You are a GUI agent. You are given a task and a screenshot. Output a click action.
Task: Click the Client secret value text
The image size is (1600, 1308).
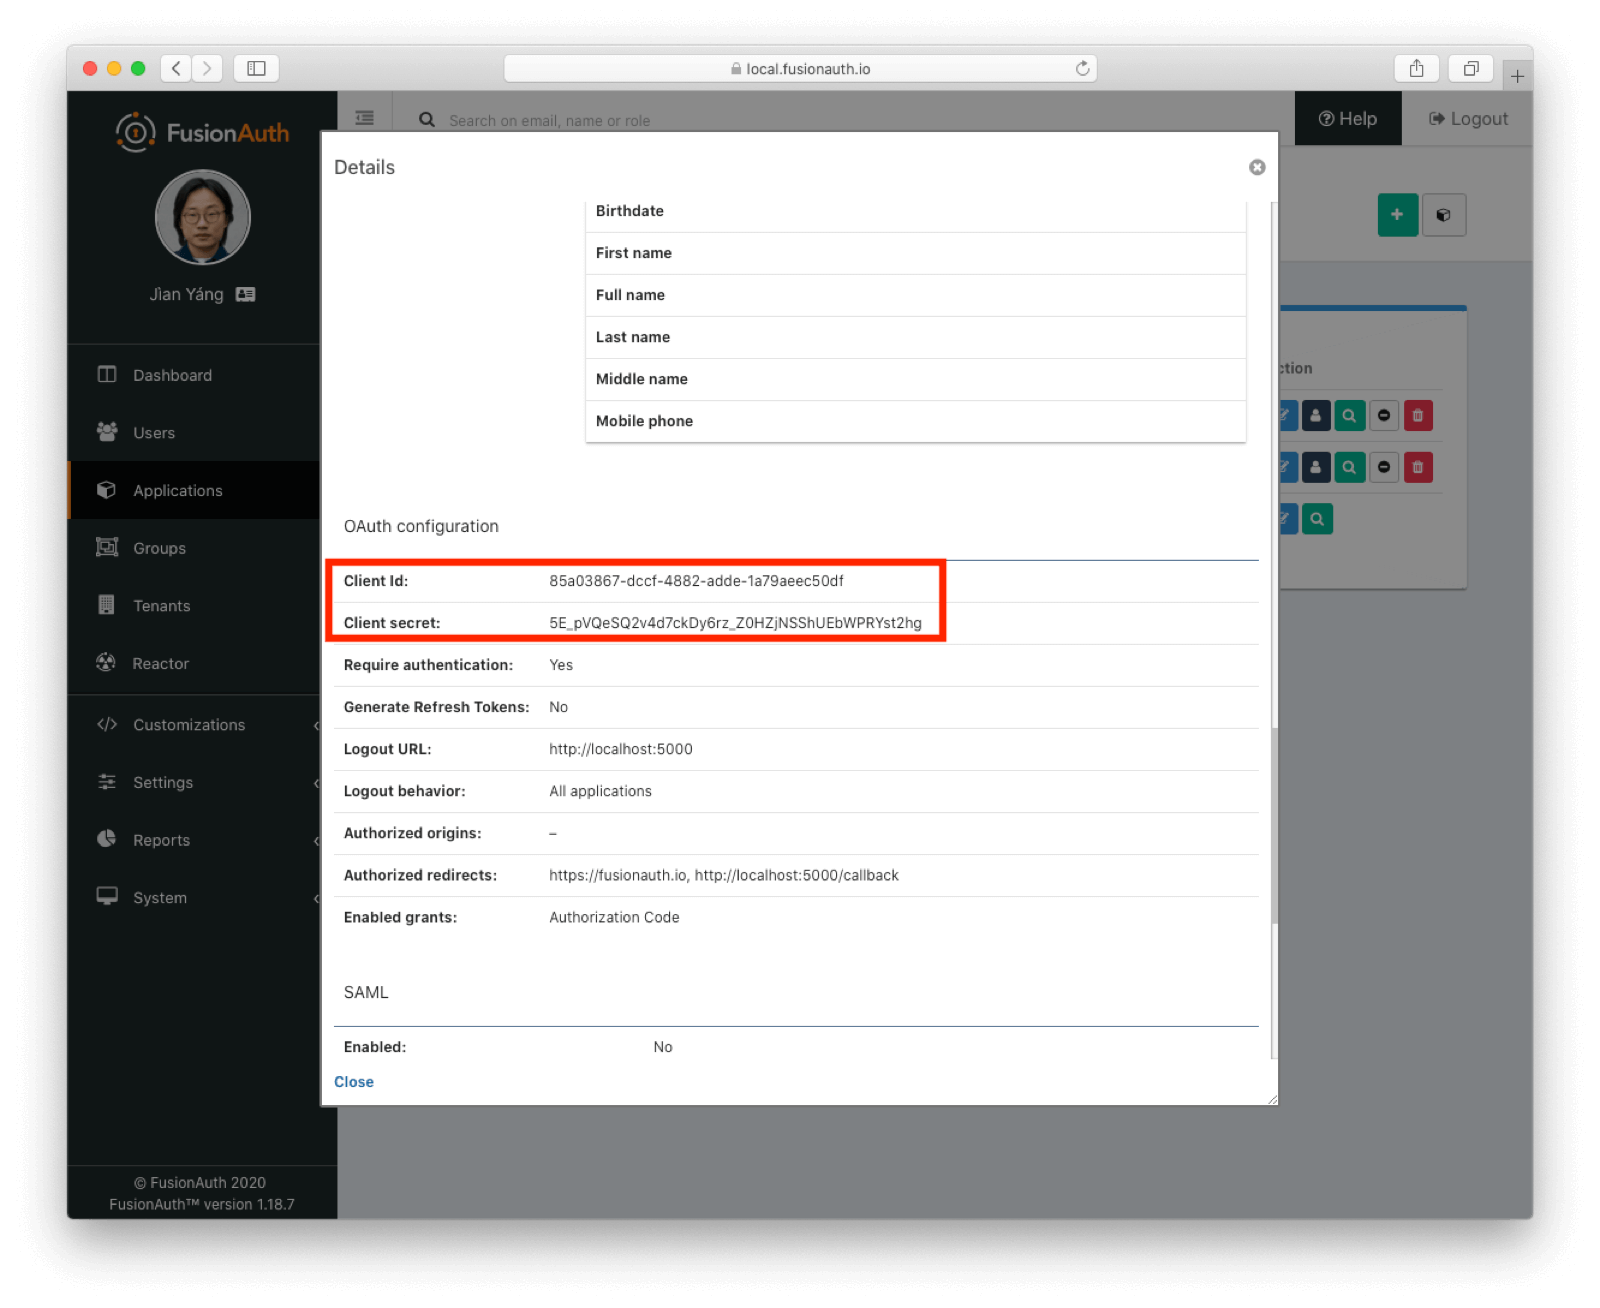tap(735, 623)
